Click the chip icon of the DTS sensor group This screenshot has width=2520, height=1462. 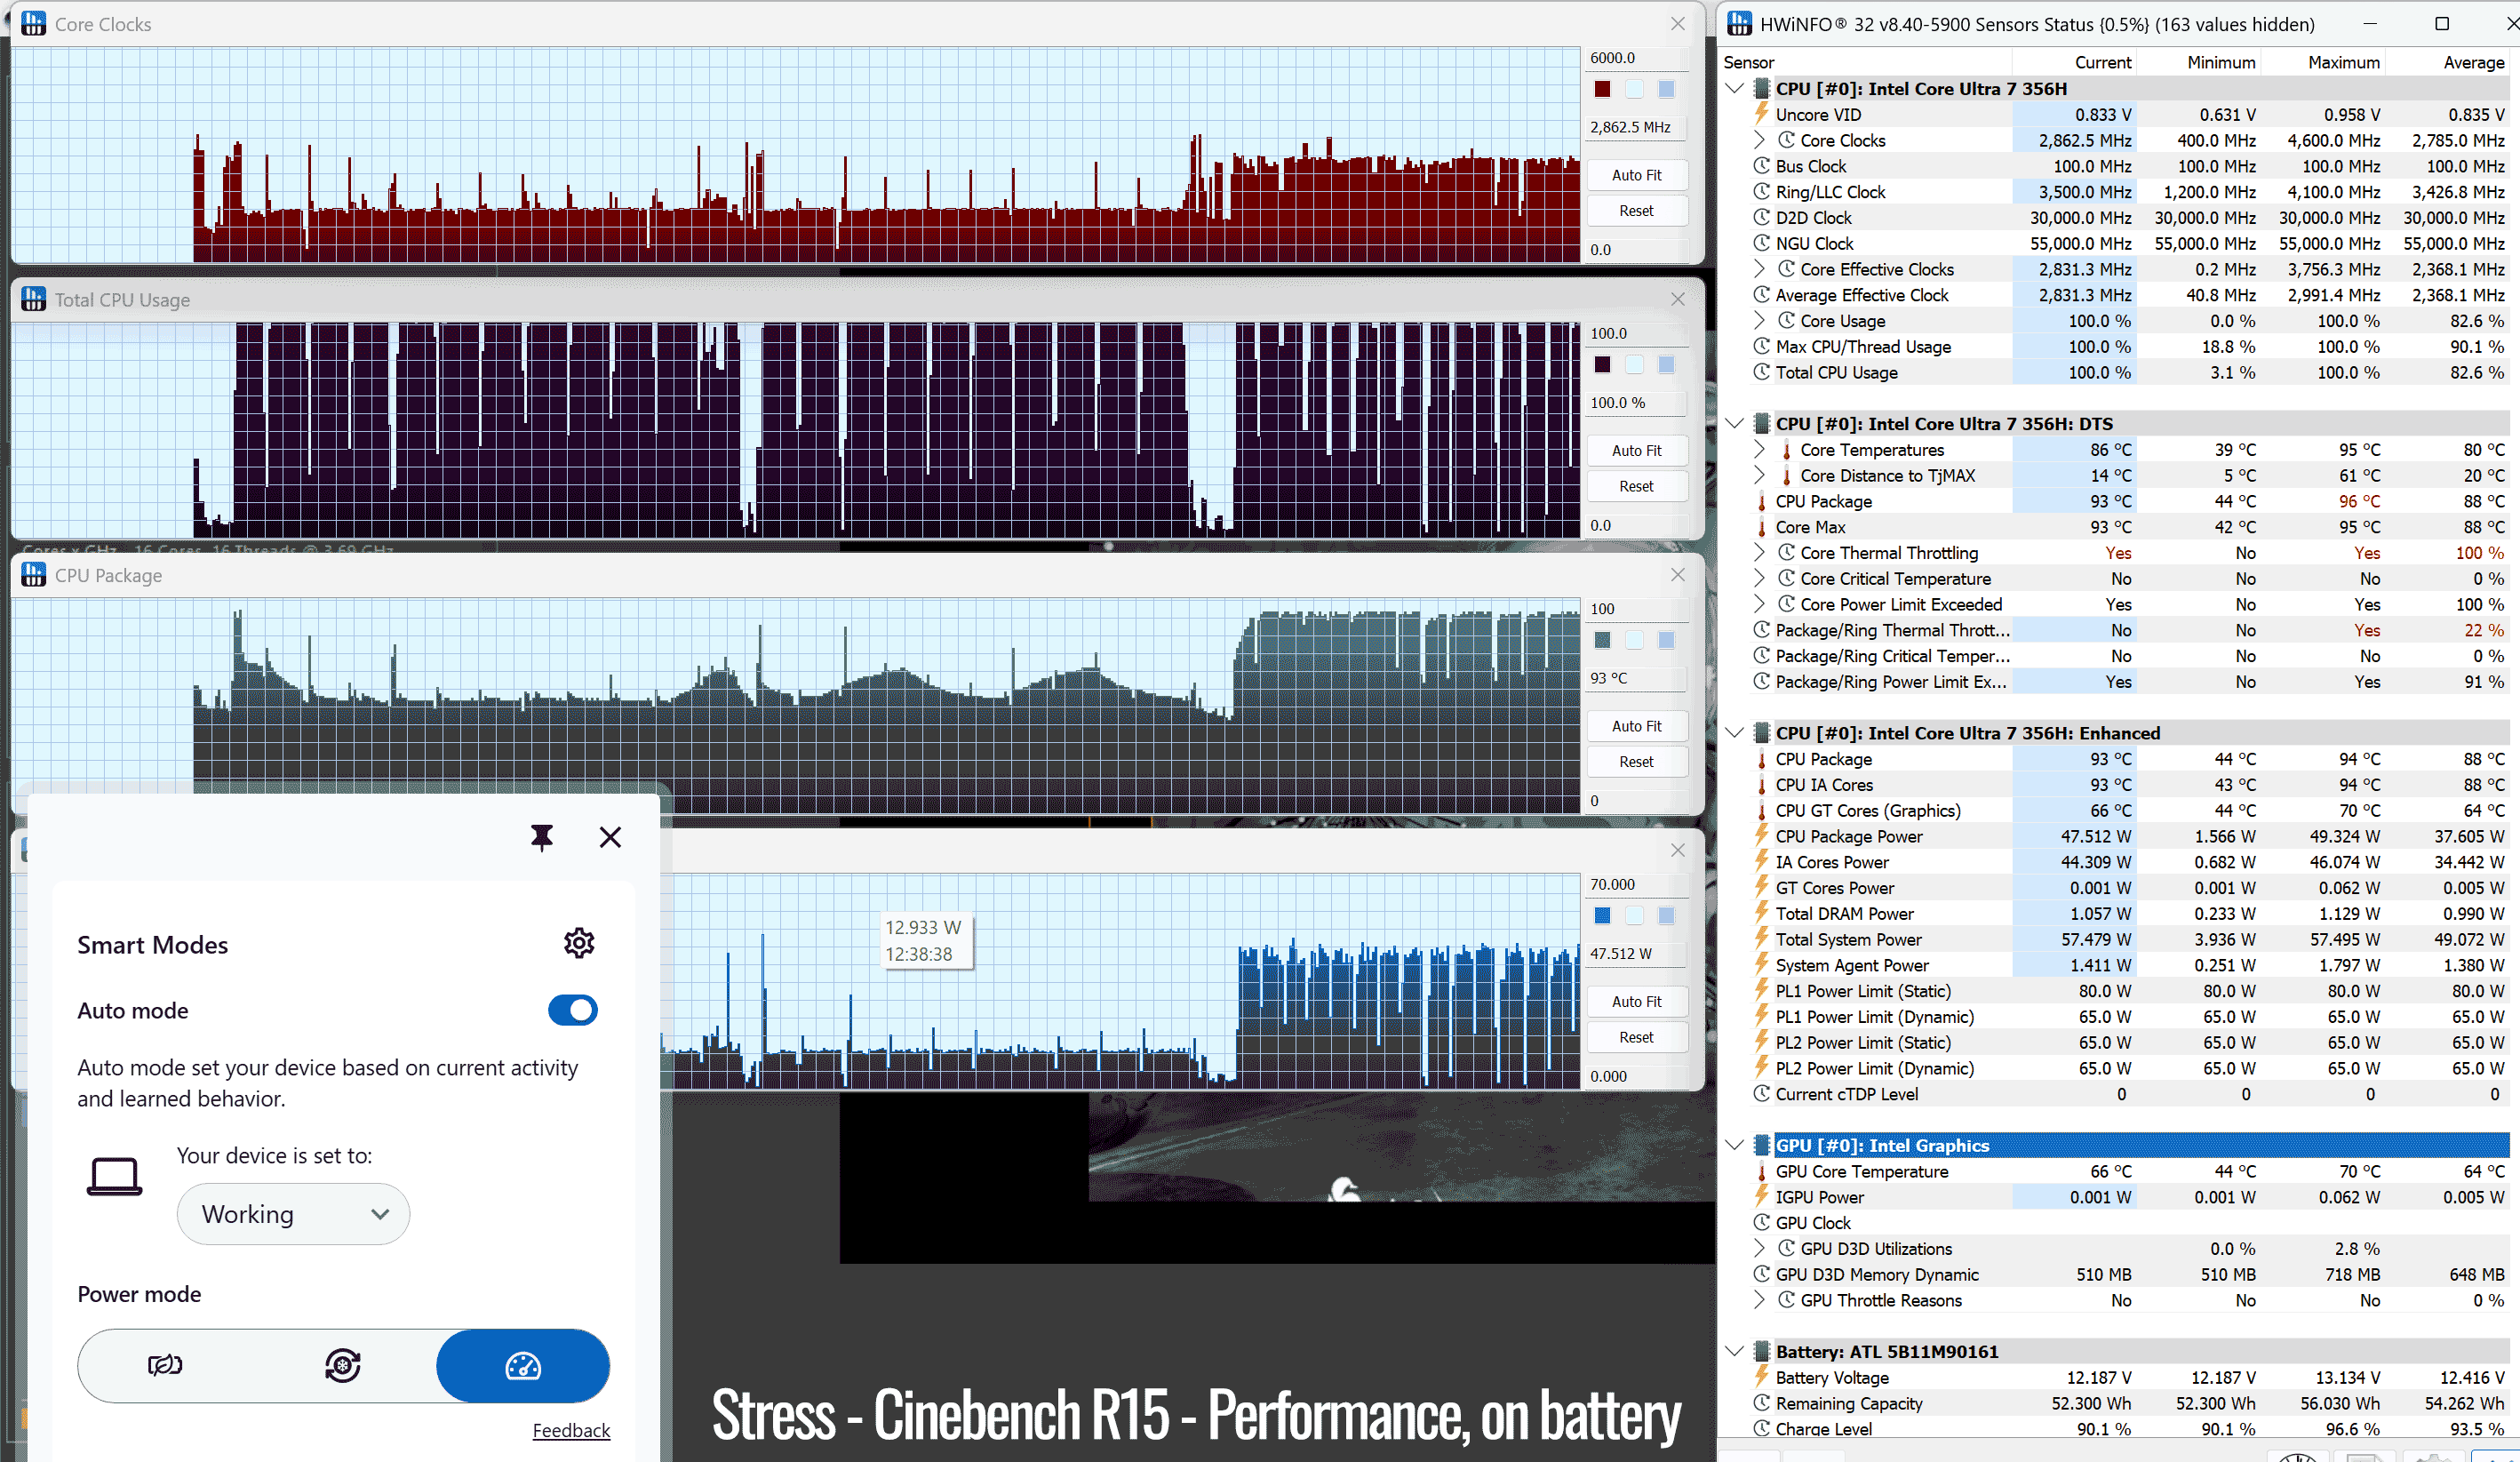pyautogui.click(x=1762, y=423)
